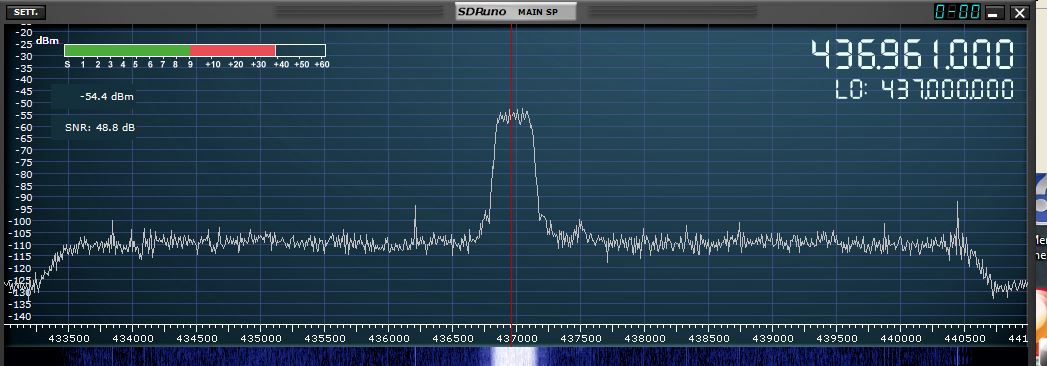Click the -54.4 dBm power readout

pyautogui.click(x=107, y=97)
